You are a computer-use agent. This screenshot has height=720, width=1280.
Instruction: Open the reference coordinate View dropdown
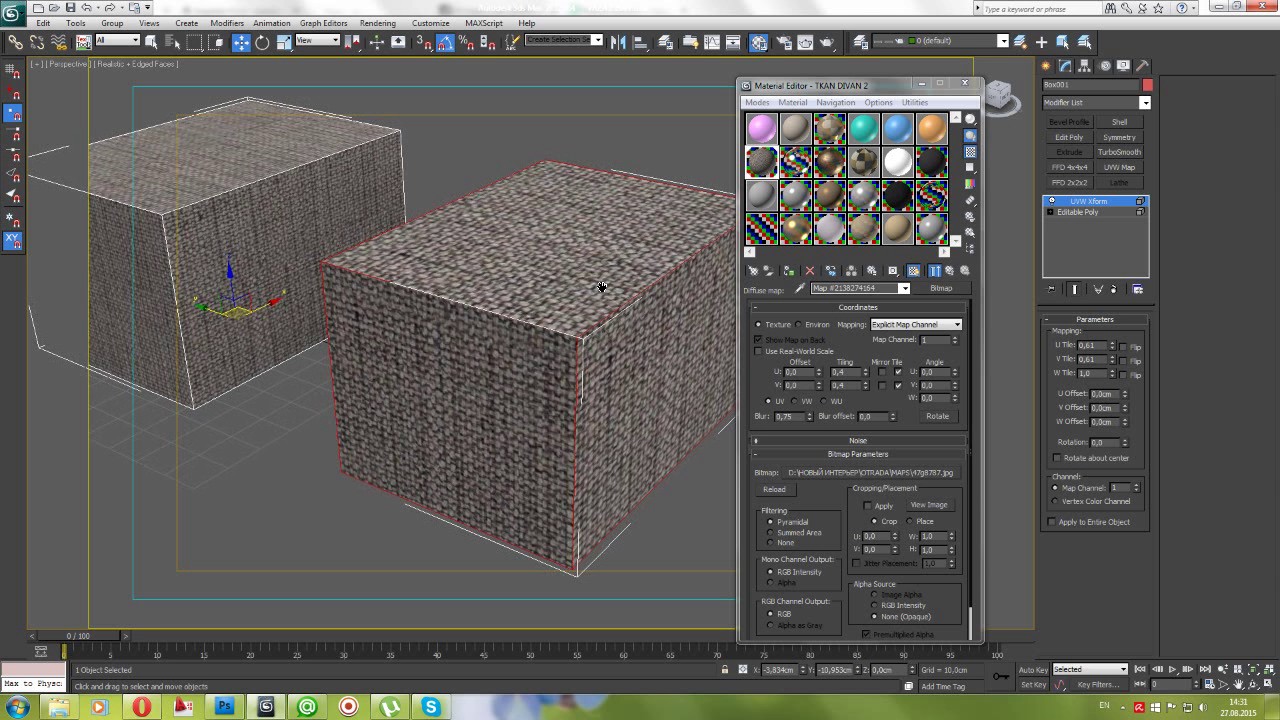(317, 40)
